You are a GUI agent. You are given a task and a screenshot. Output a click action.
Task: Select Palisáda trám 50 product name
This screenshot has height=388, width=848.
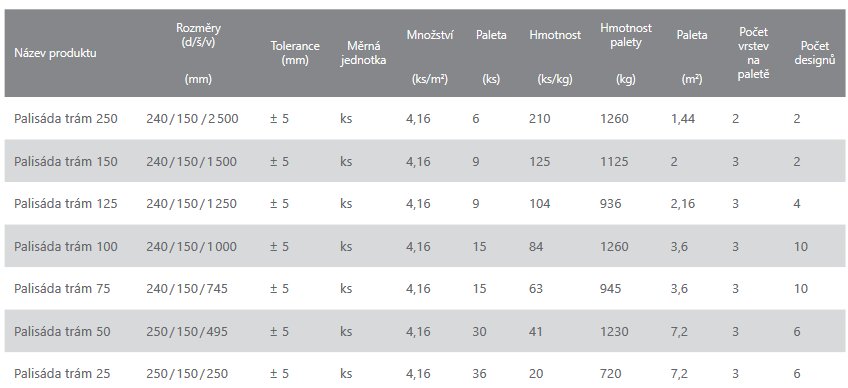(x=62, y=331)
